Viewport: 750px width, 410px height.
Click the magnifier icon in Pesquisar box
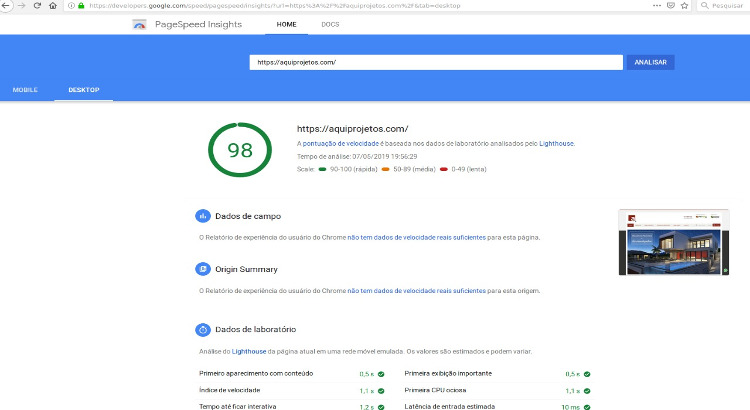coord(705,5)
